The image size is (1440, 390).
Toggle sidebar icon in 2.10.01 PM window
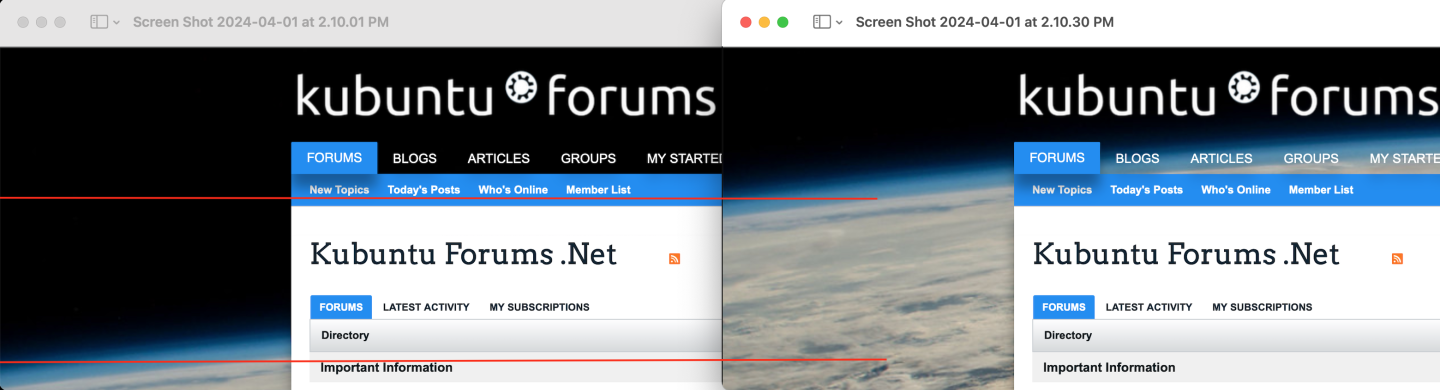tap(98, 22)
